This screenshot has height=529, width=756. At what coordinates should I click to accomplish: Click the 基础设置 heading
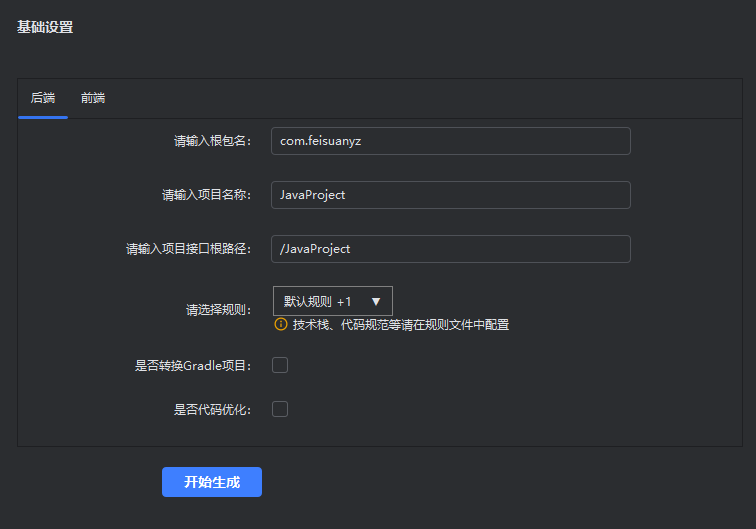[x=45, y=27]
